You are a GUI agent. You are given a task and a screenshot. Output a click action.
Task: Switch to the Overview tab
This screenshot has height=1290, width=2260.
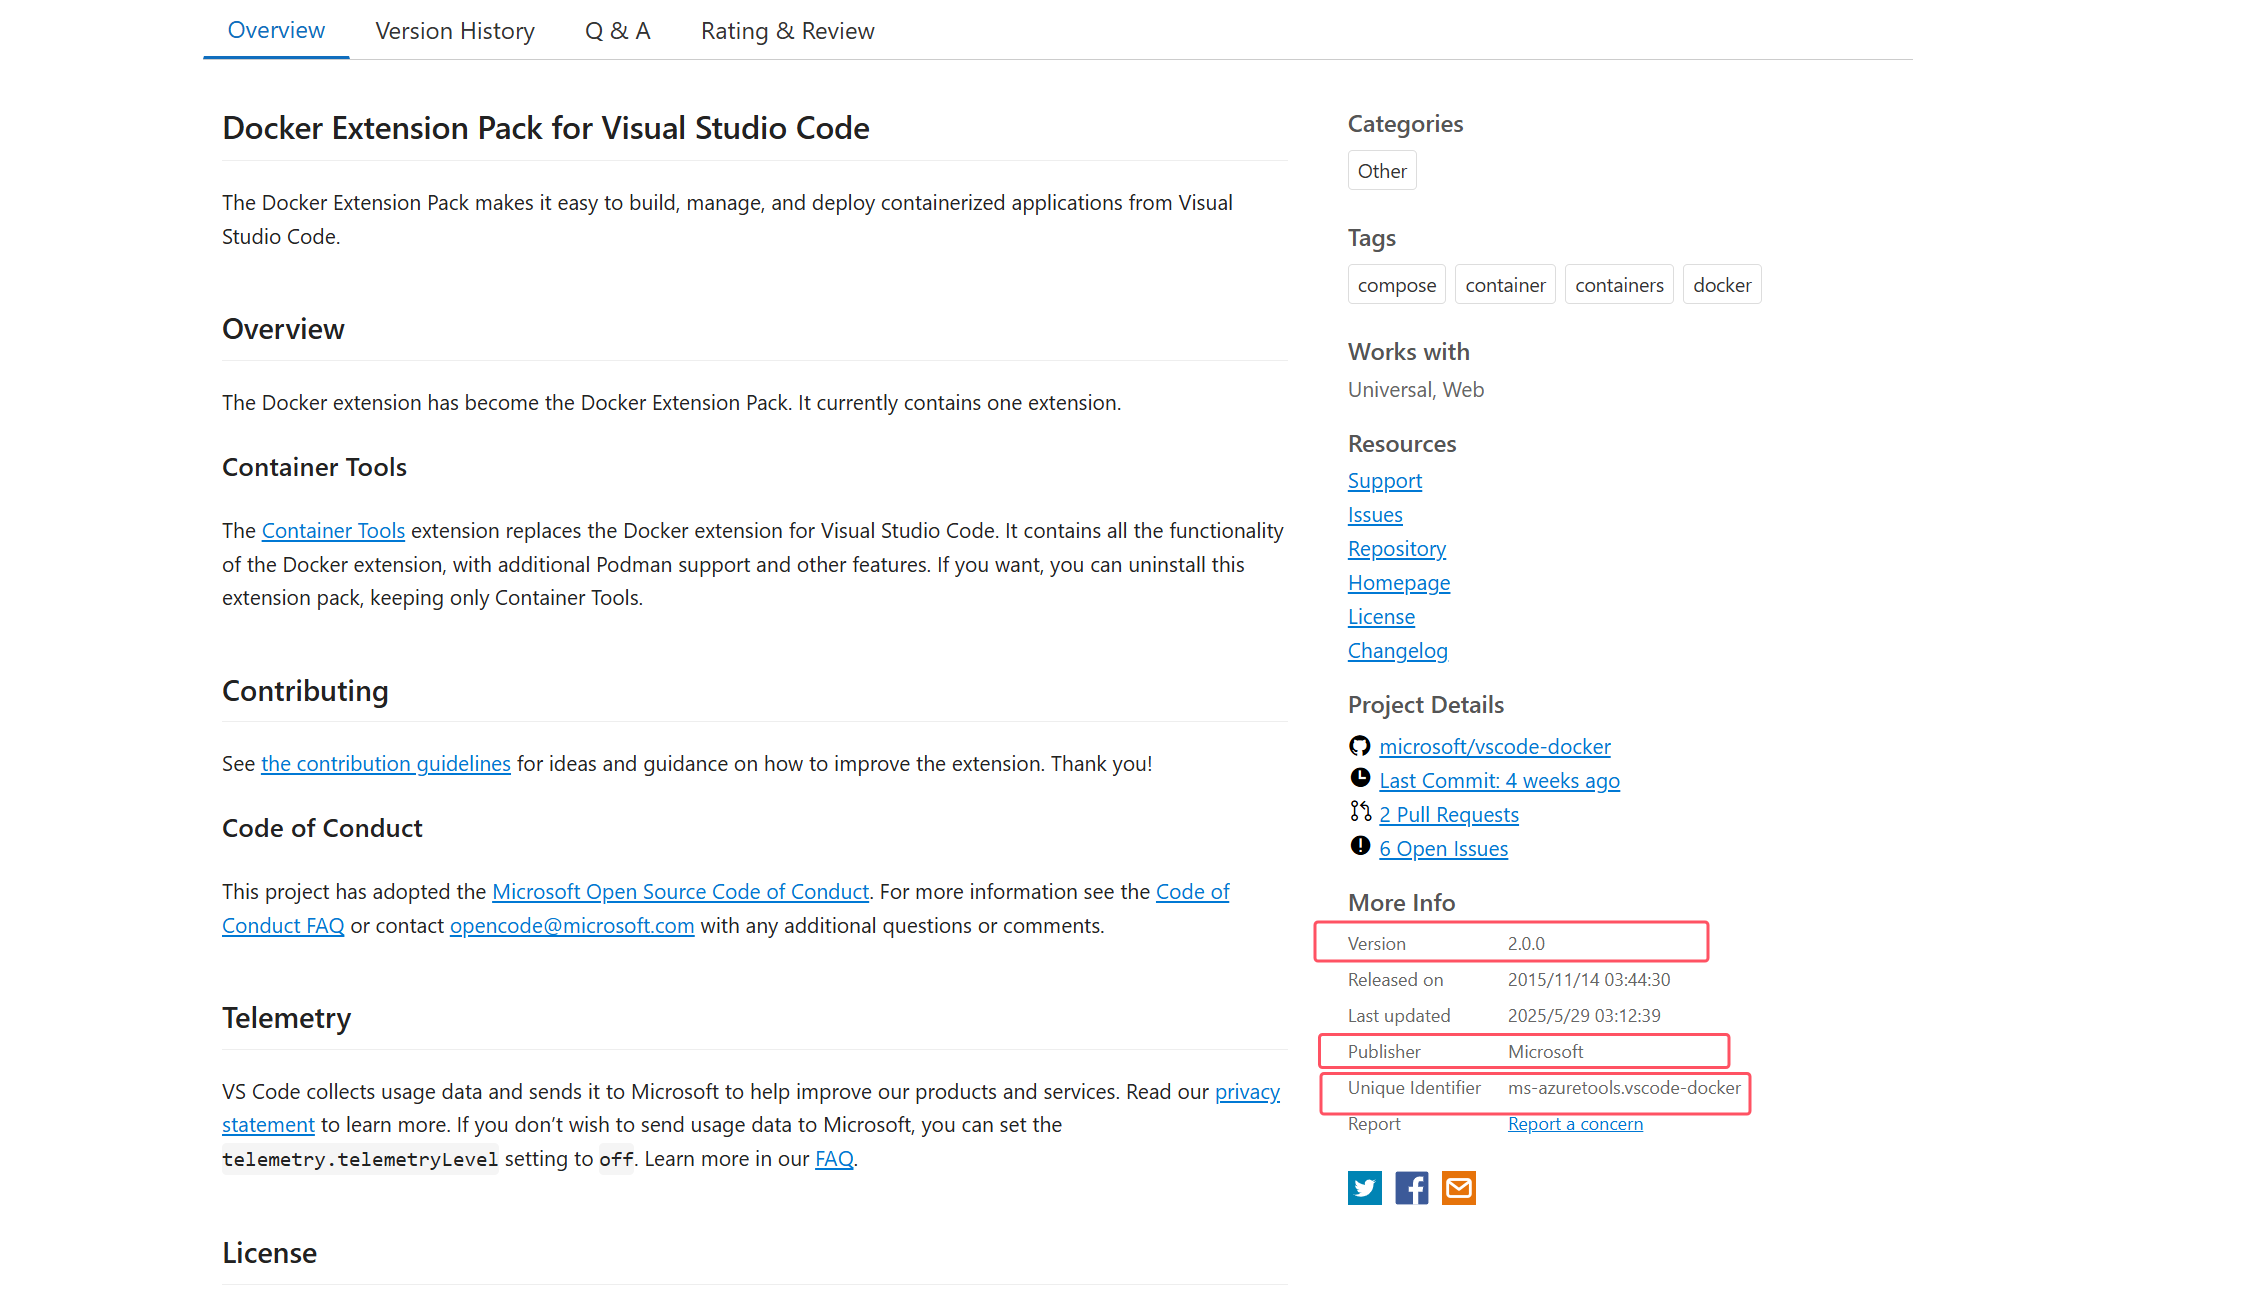[276, 30]
